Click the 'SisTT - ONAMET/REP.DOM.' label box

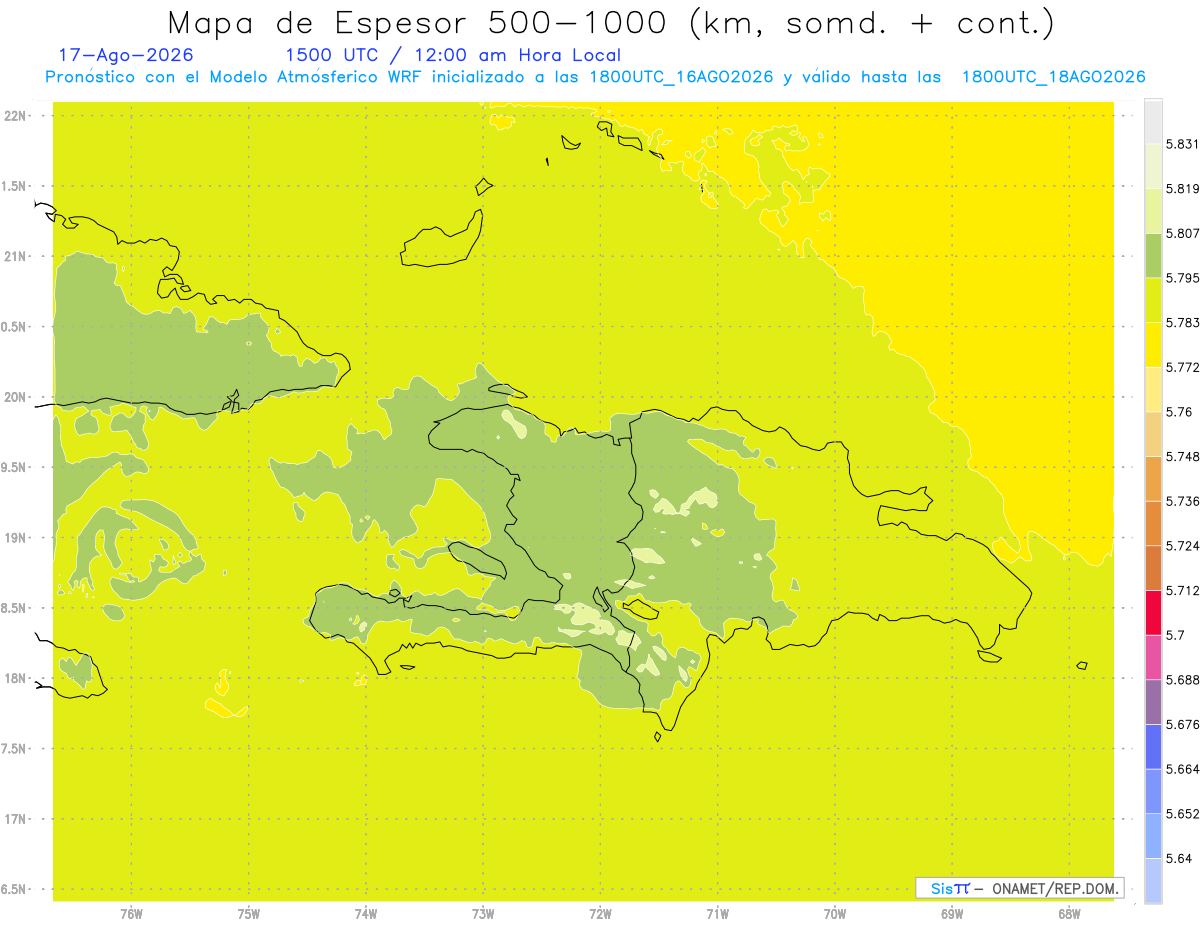[1019, 888]
